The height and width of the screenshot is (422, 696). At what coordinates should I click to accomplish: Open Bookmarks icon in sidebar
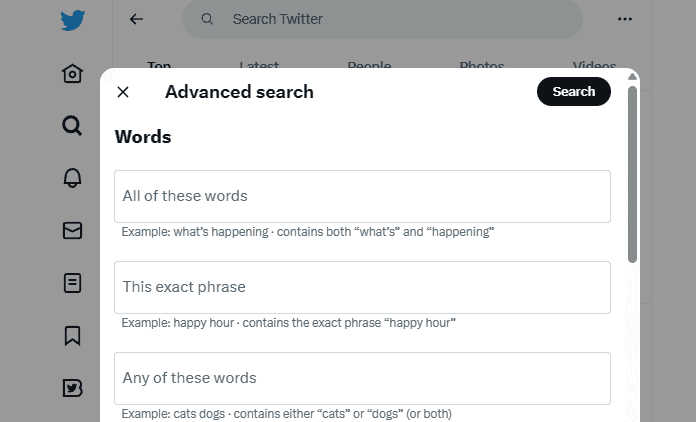pyautogui.click(x=72, y=335)
